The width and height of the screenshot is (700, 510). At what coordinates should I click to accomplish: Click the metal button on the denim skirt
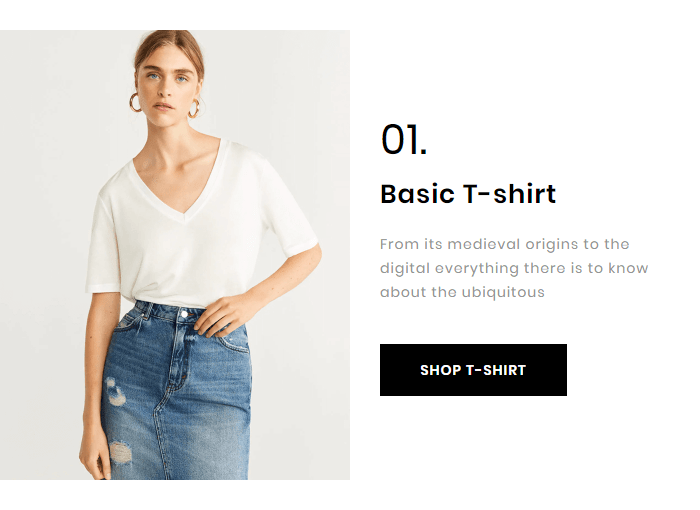(183, 315)
